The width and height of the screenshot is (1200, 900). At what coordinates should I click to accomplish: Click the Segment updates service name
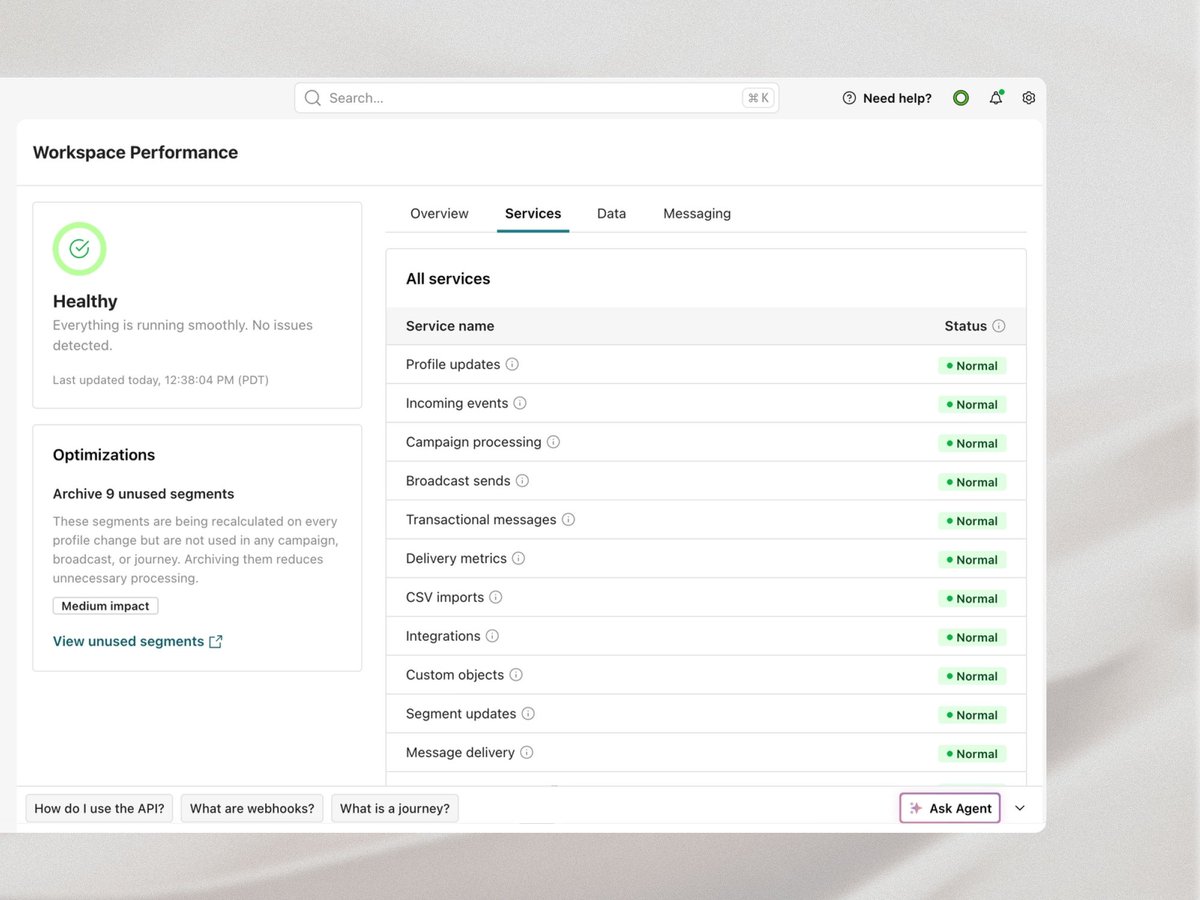coord(461,714)
